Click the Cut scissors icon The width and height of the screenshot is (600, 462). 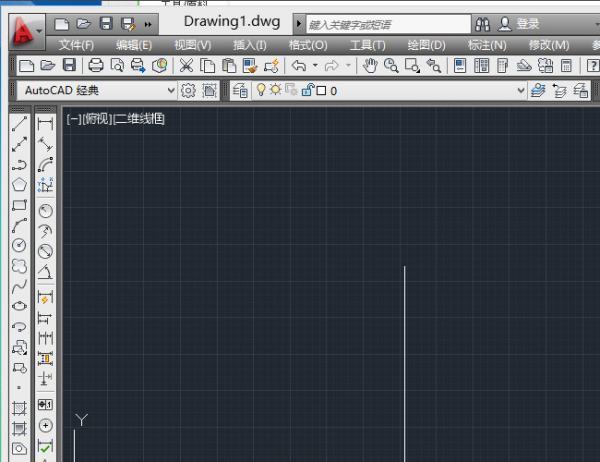(186, 65)
